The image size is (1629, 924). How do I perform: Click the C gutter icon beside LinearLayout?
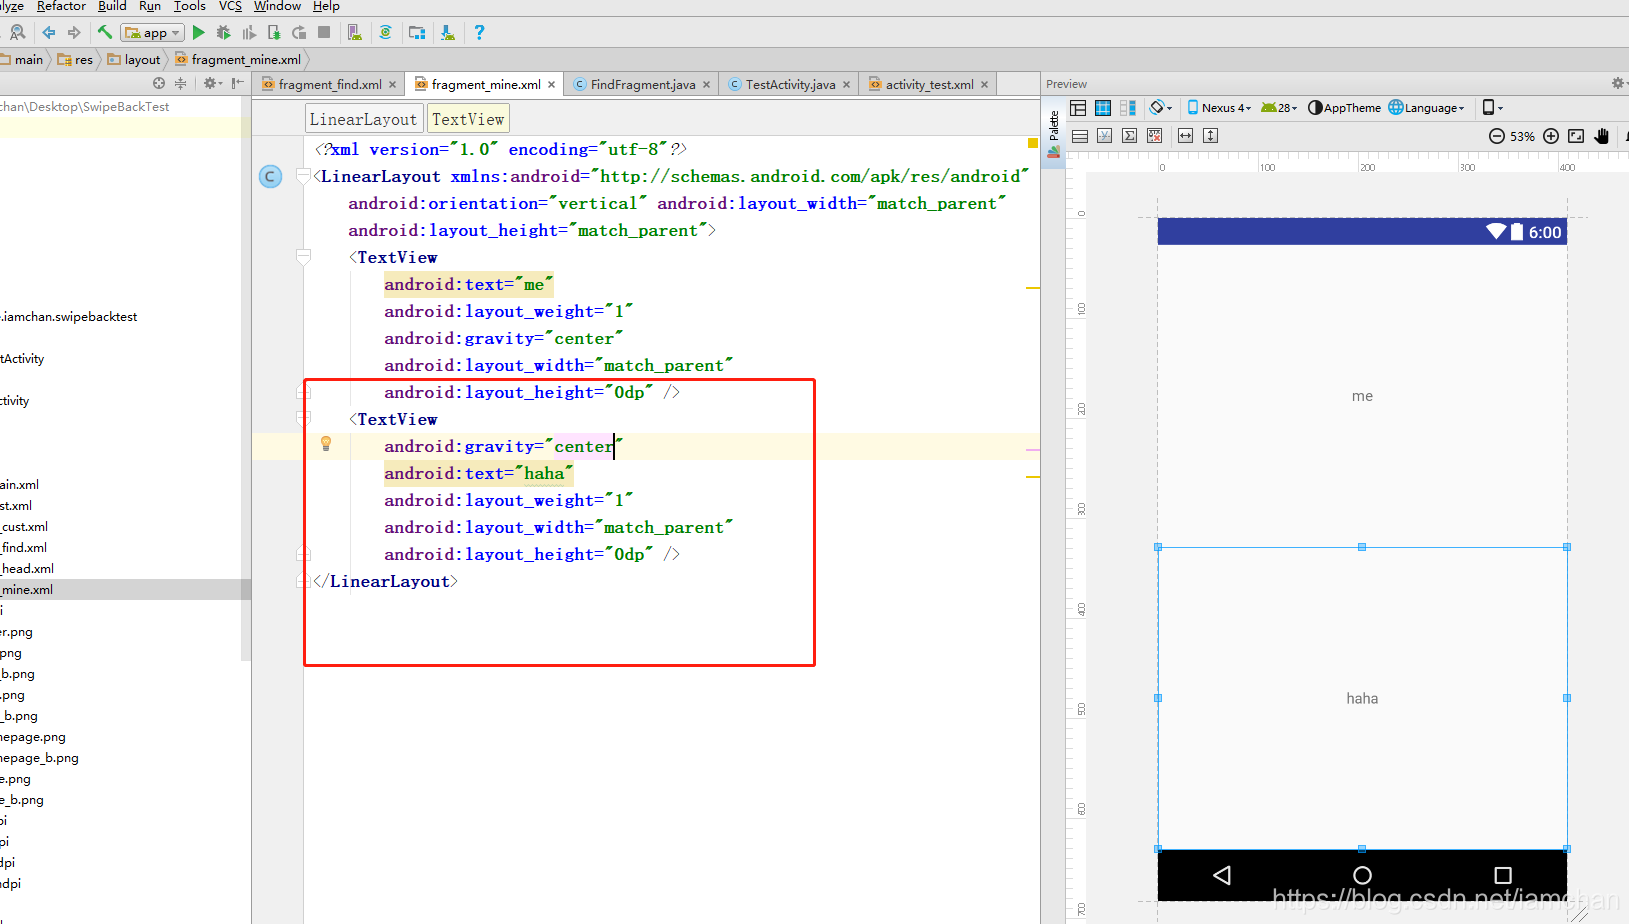(270, 176)
